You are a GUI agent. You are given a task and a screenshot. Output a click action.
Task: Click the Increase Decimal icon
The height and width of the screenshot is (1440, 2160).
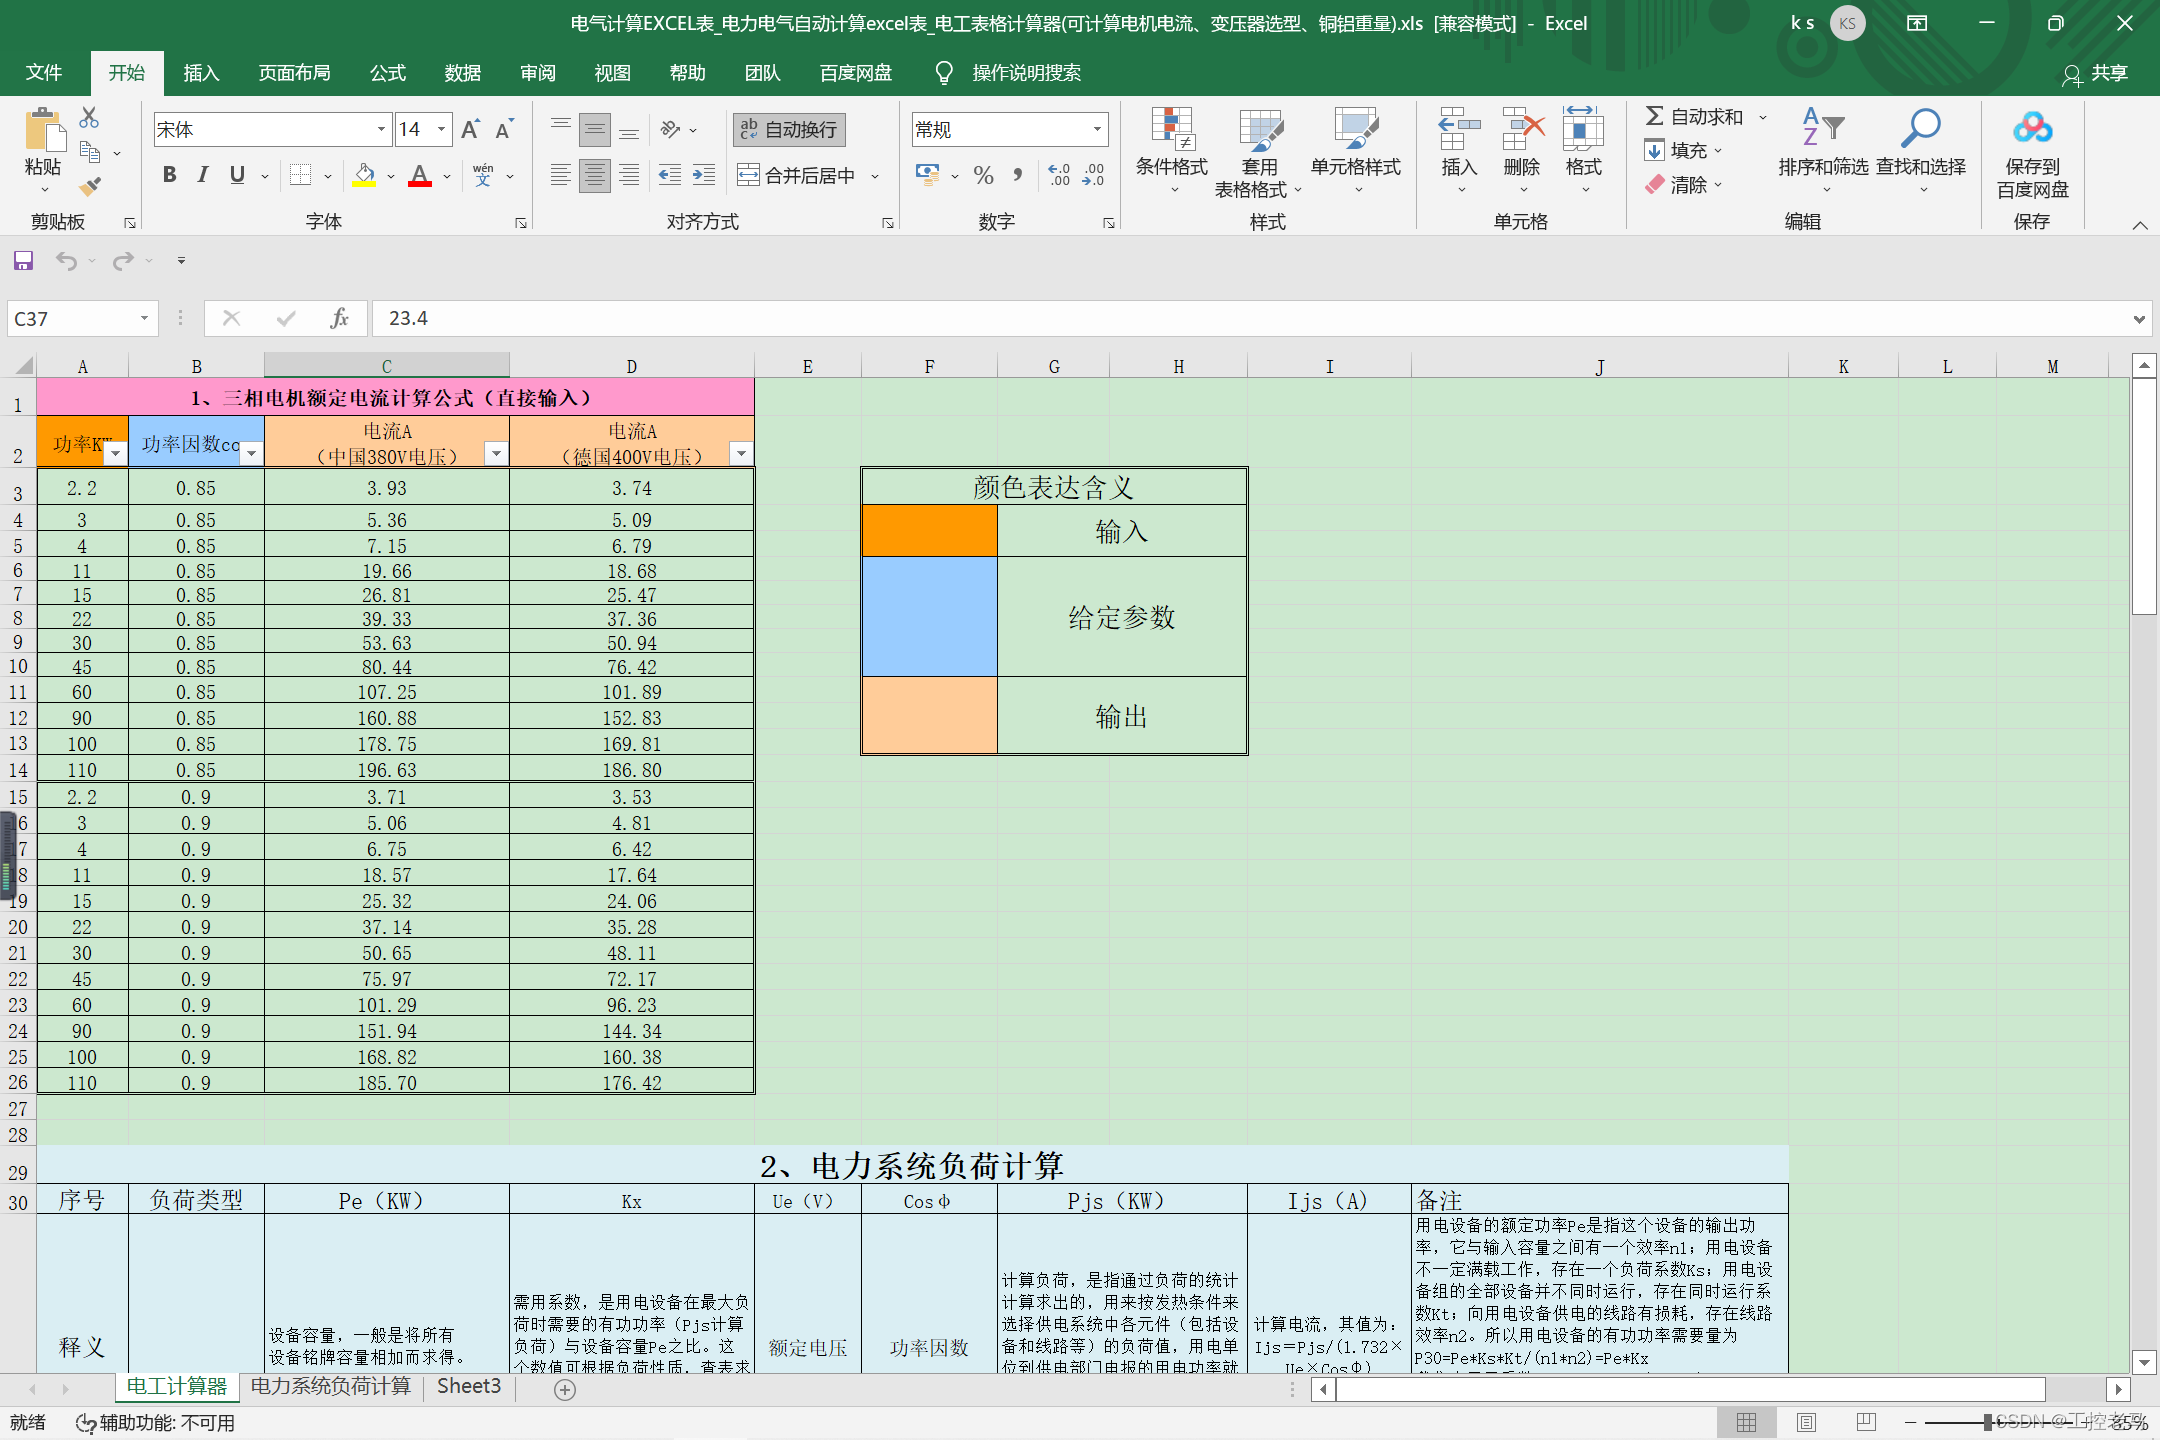pyautogui.click(x=1059, y=176)
